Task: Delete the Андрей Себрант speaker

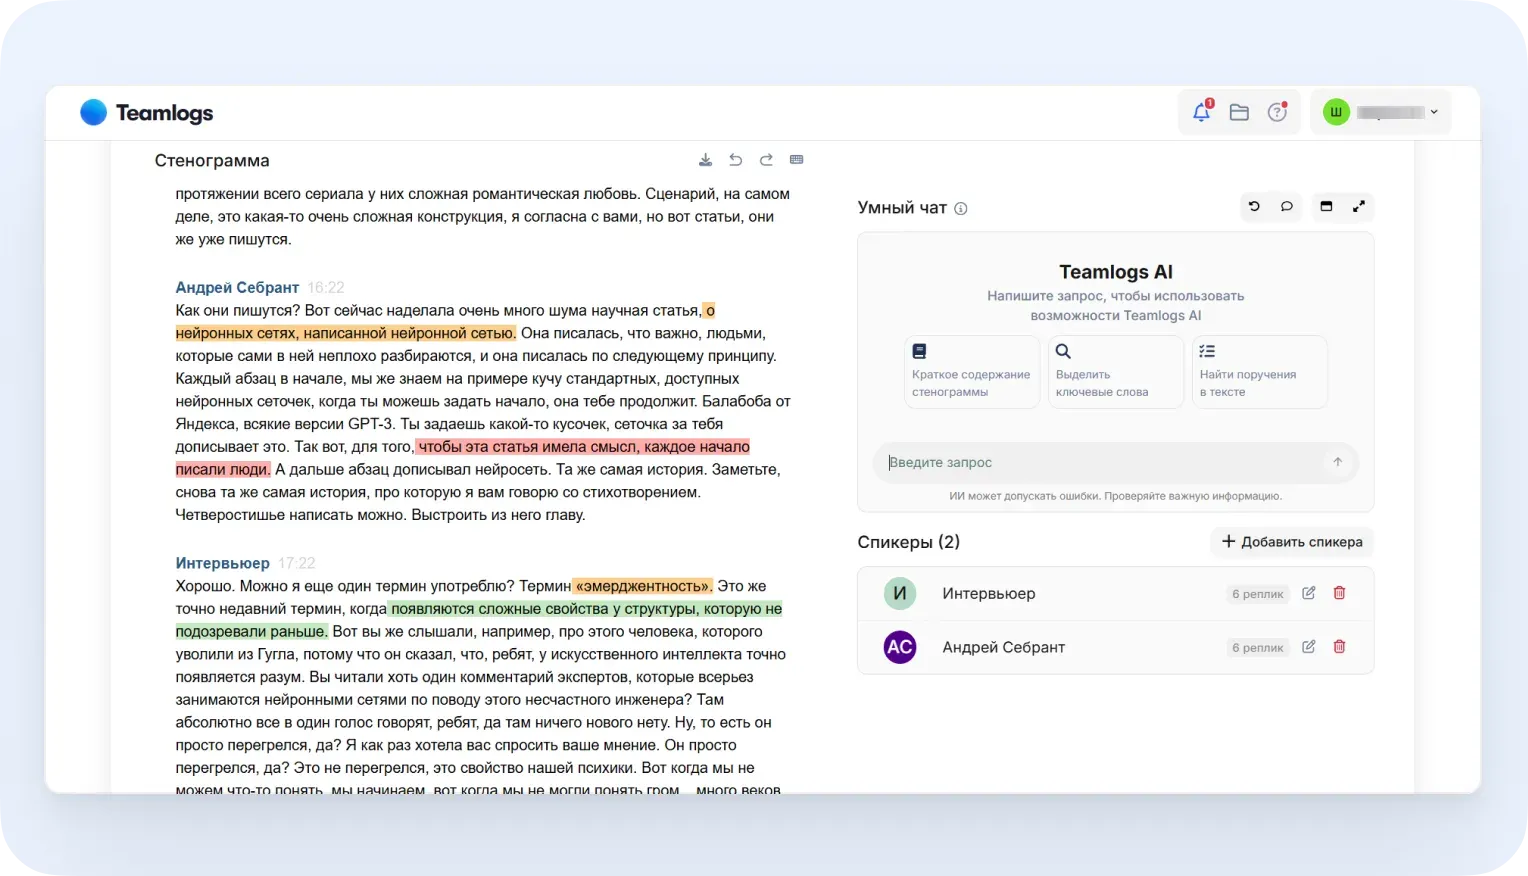Action: 1340,647
